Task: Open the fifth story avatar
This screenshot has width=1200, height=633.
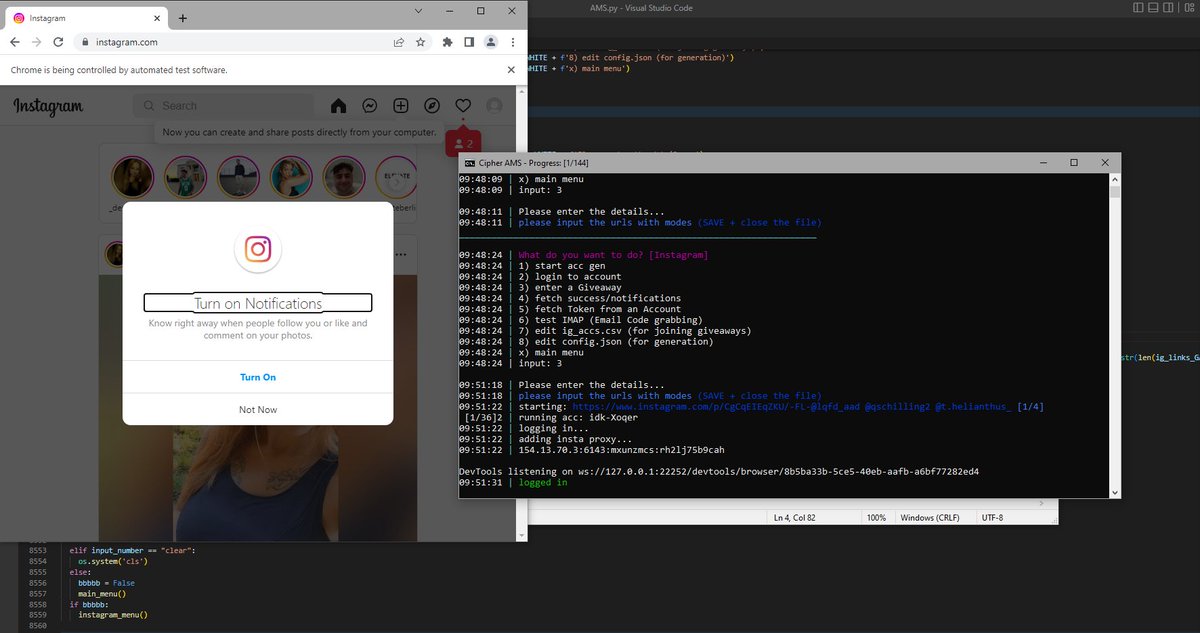Action: click(x=344, y=179)
